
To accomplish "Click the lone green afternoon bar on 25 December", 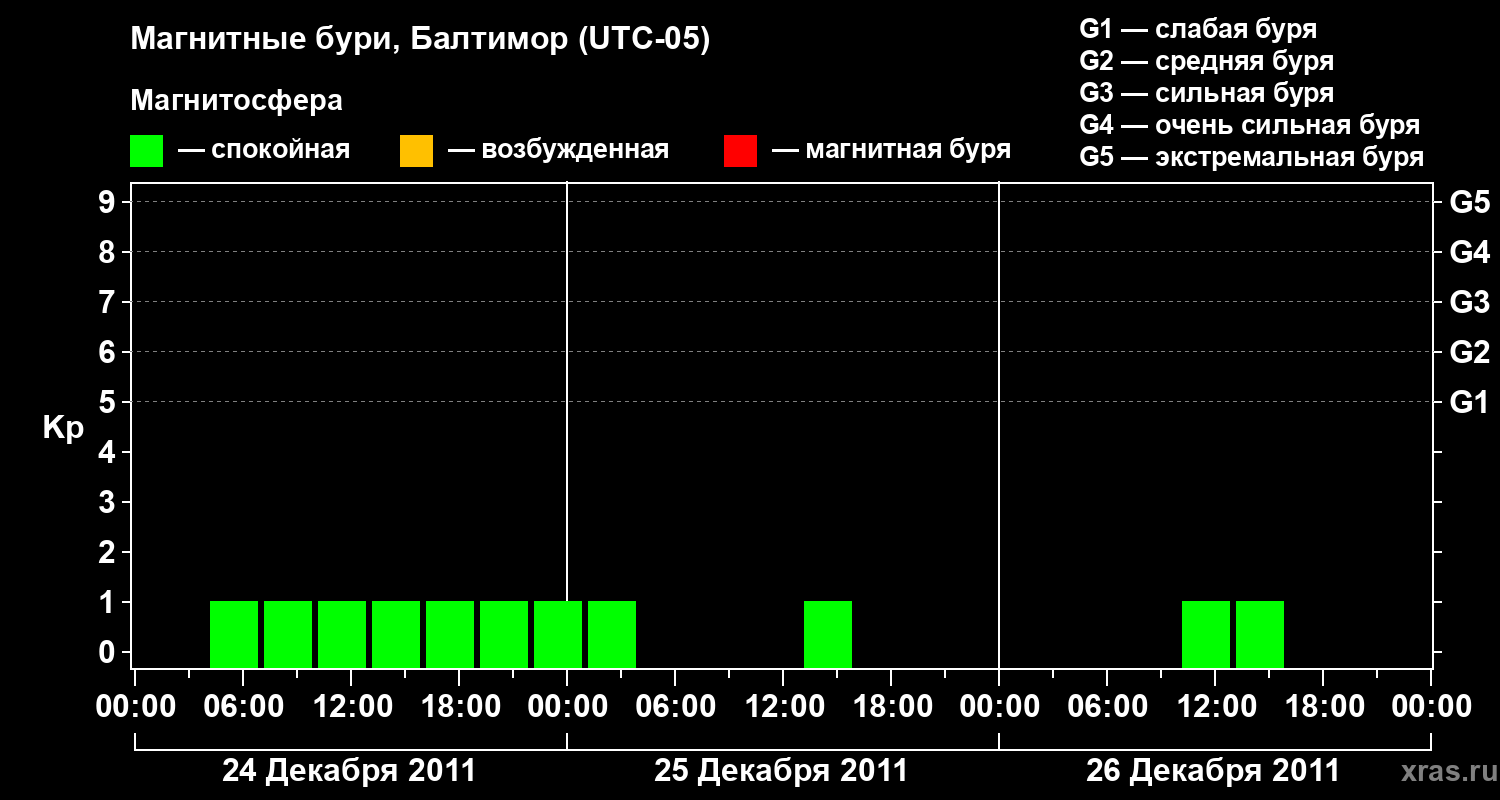I will click(828, 634).
